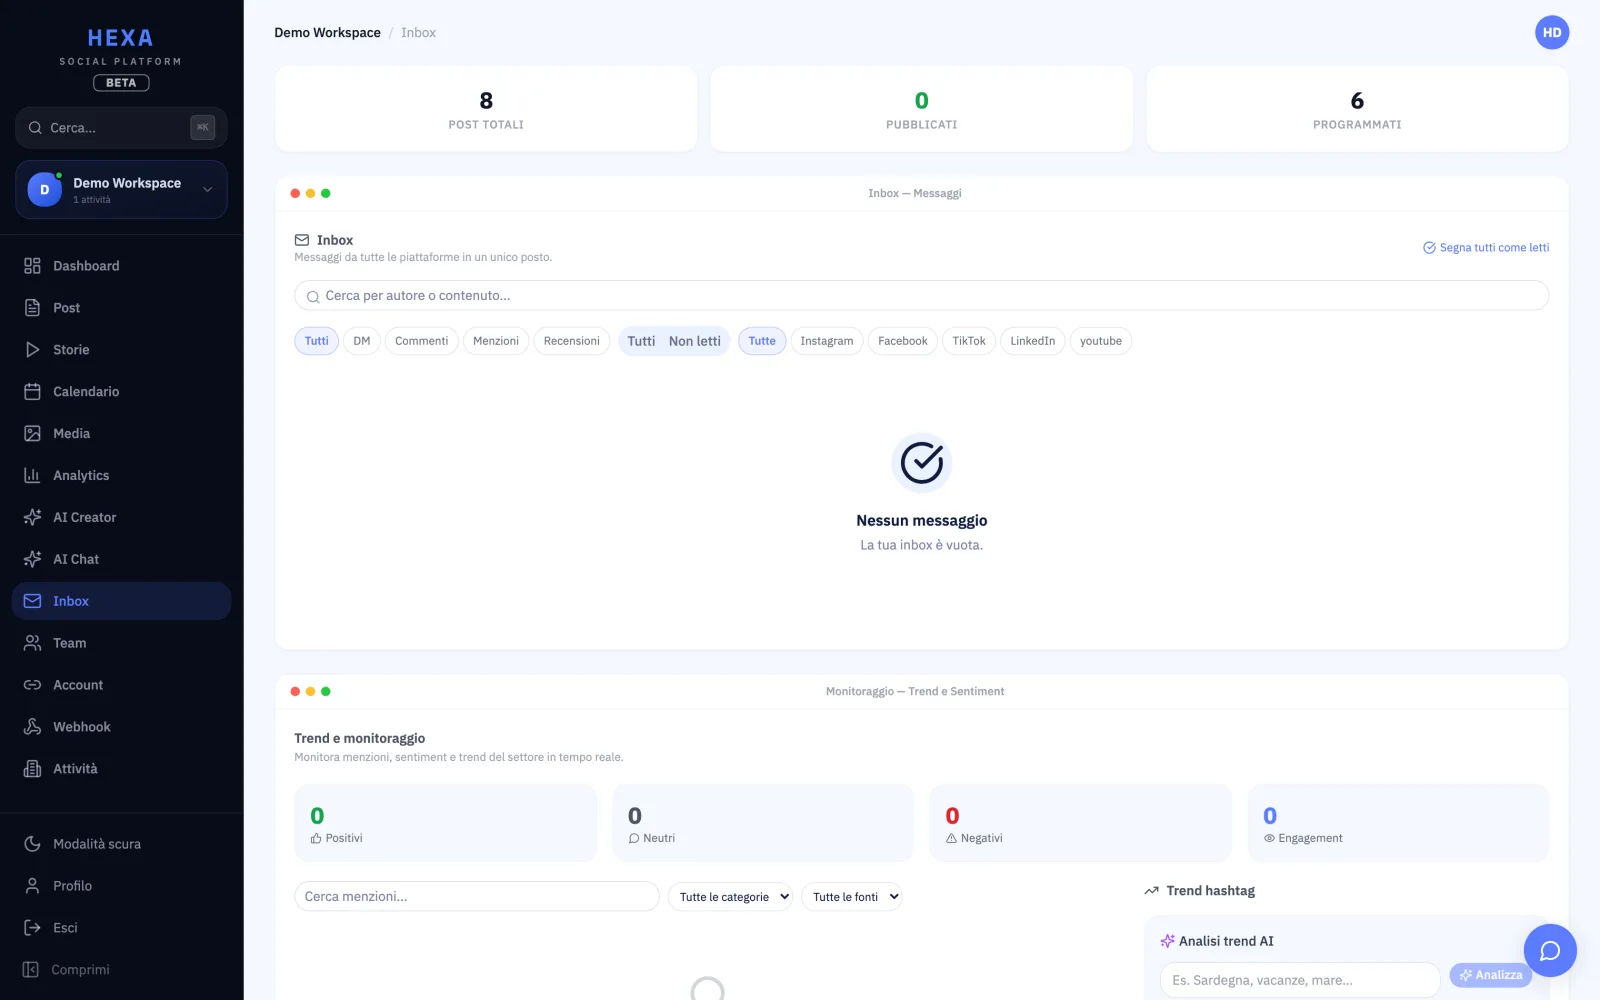Select the Tutte platforms filter
The height and width of the screenshot is (1000, 1600).
(762, 341)
